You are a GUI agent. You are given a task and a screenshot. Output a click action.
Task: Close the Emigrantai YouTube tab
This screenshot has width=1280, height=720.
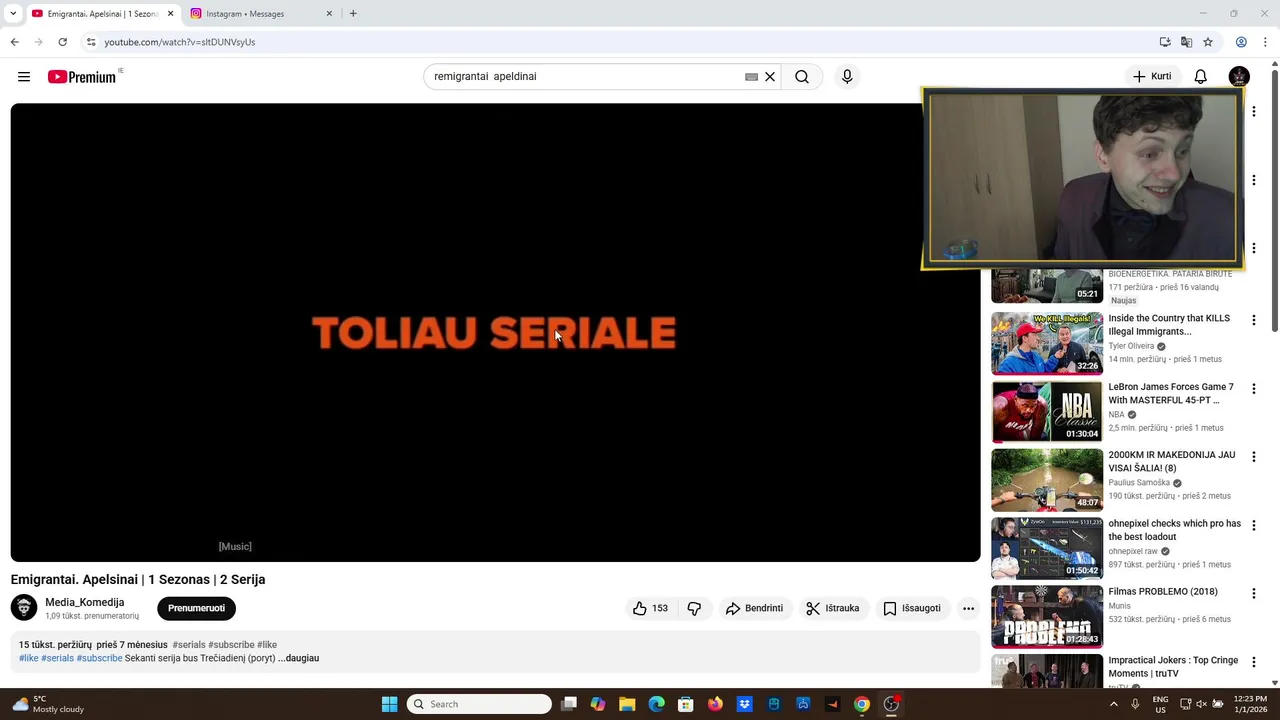click(170, 14)
